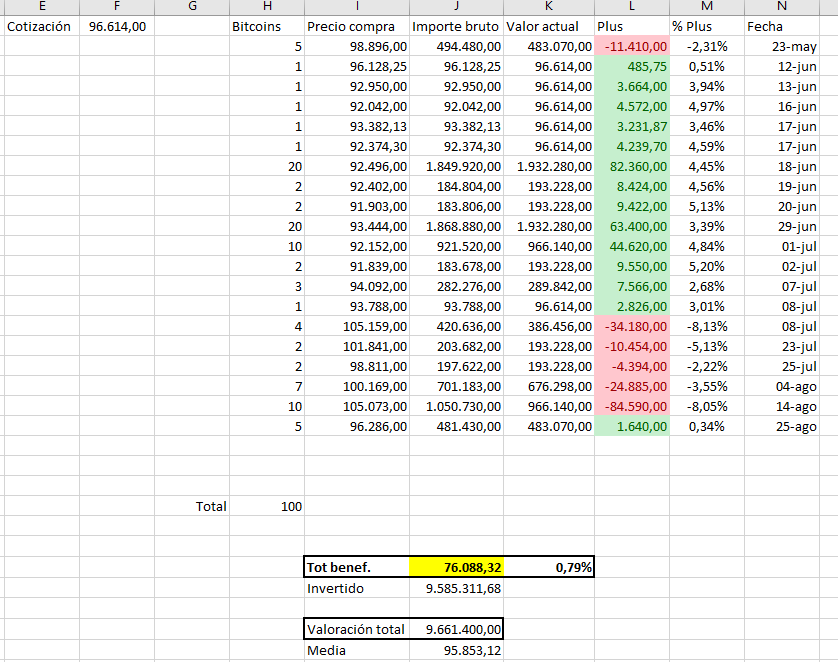Screen dimensions: 838x662
Task: Click the Total label cell
Action: [192, 507]
